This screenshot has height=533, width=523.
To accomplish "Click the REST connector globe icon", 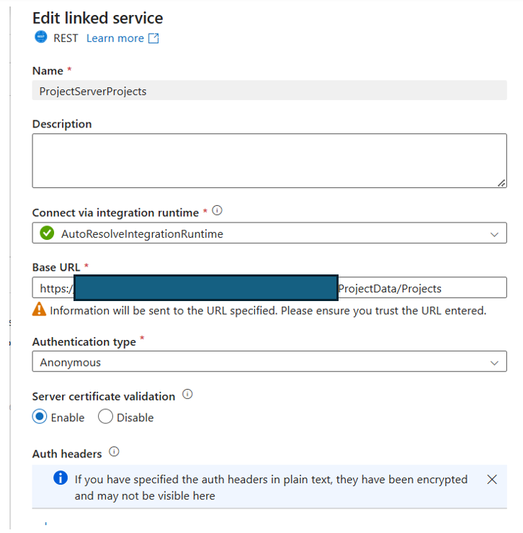I will pos(41,37).
